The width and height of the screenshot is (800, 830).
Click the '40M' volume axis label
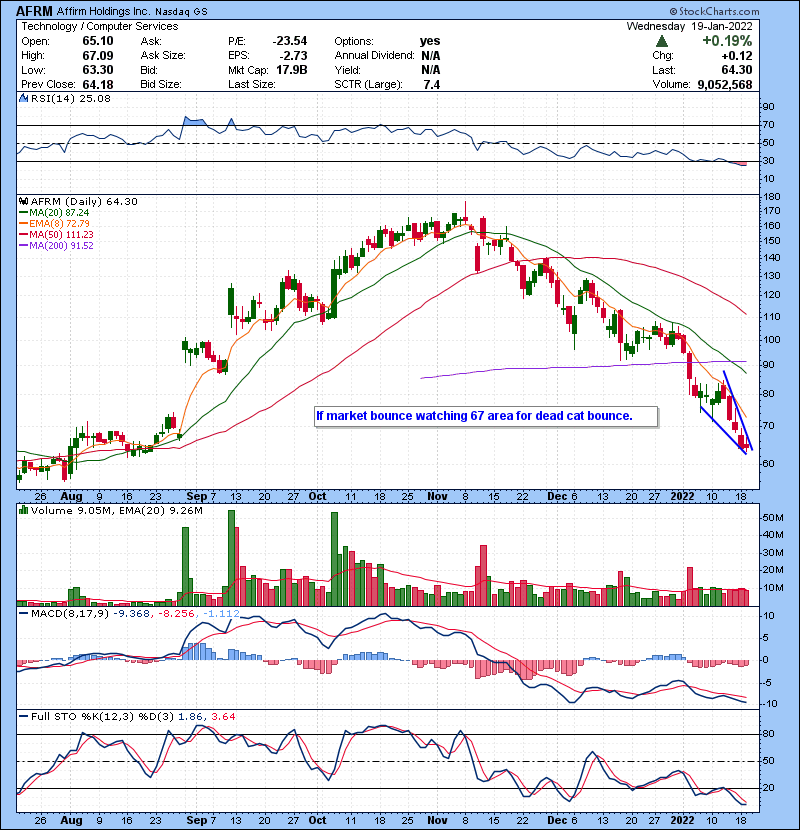[x=773, y=535]
